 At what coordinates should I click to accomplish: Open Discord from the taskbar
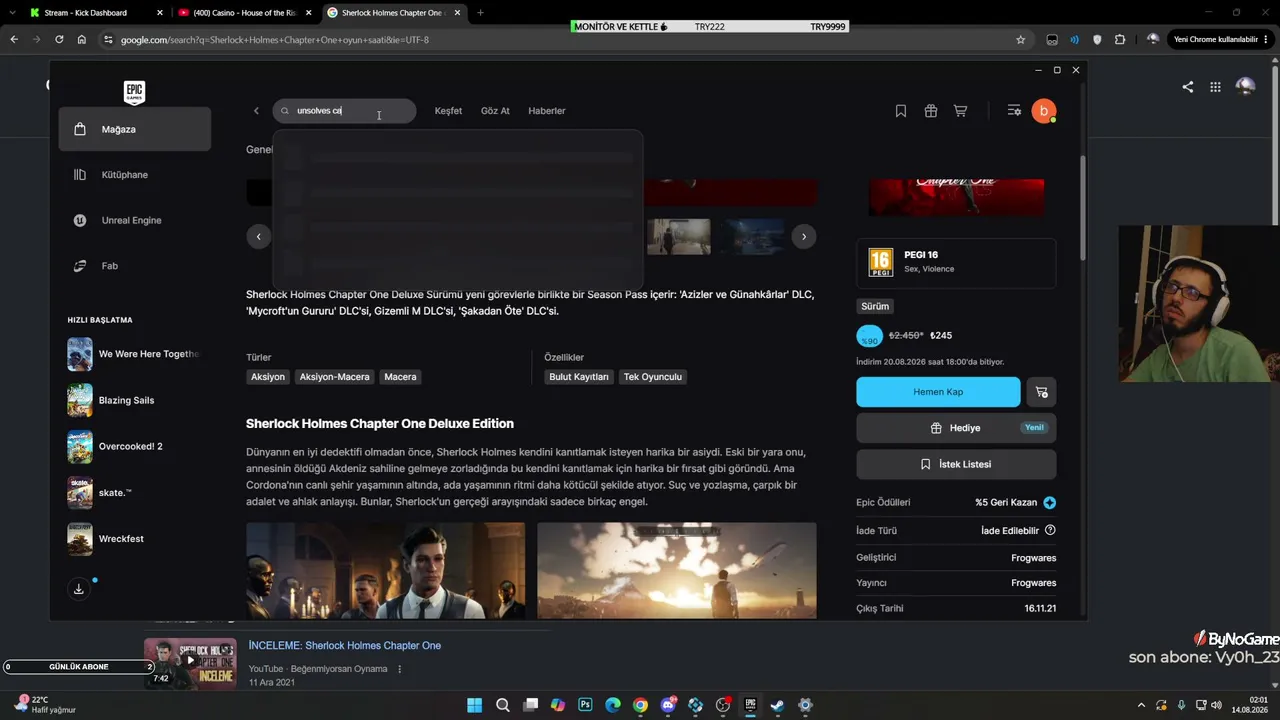668,705
